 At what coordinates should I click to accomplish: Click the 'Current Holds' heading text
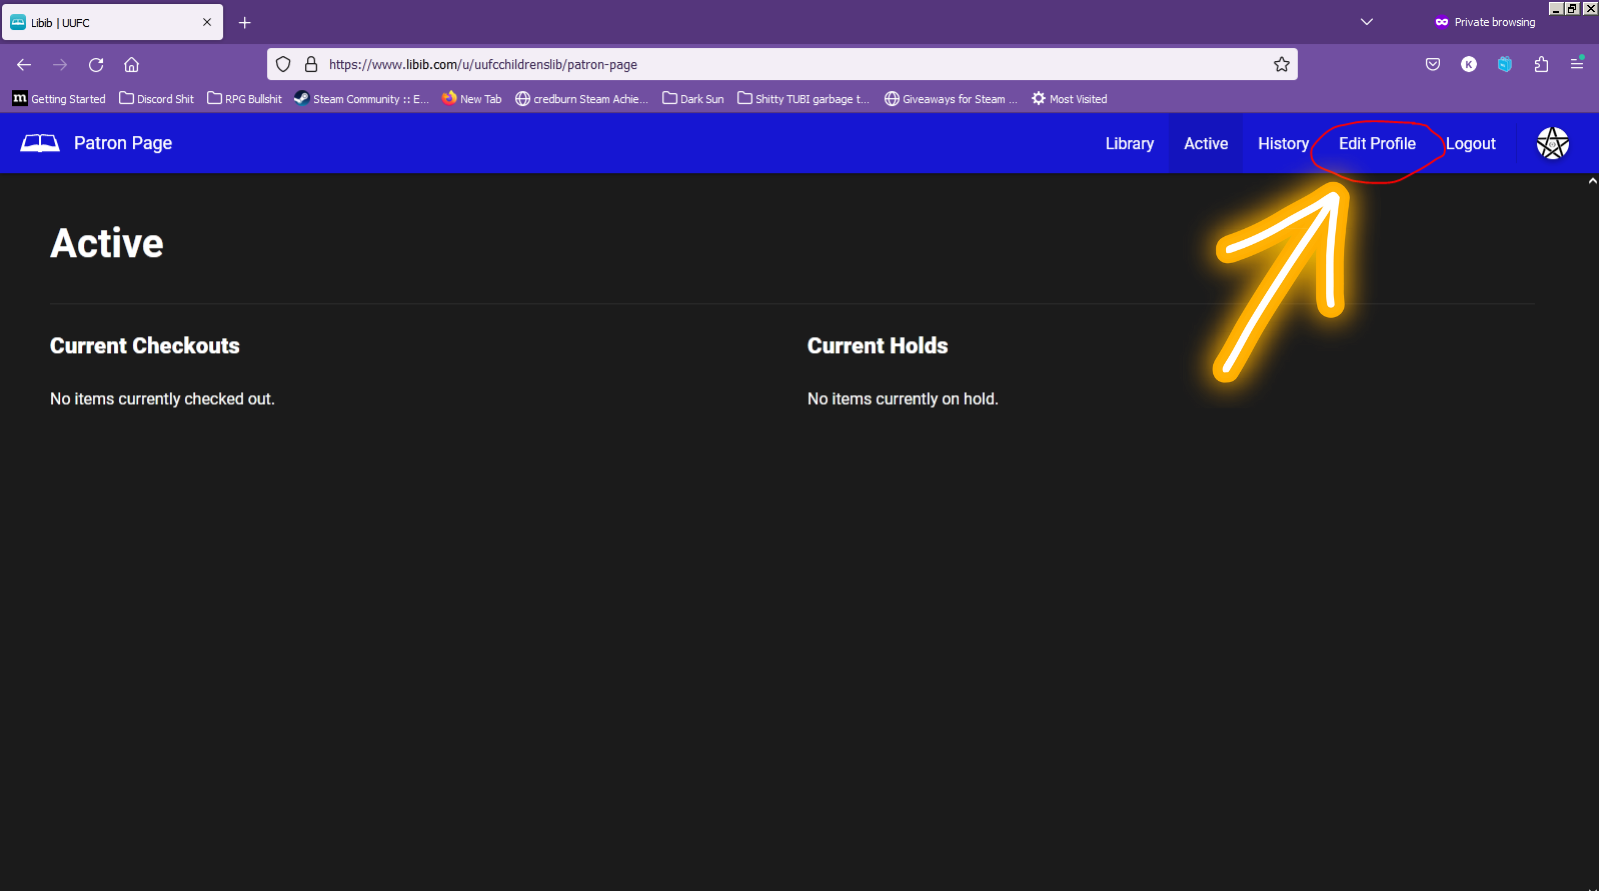click(x=878, y=346)
